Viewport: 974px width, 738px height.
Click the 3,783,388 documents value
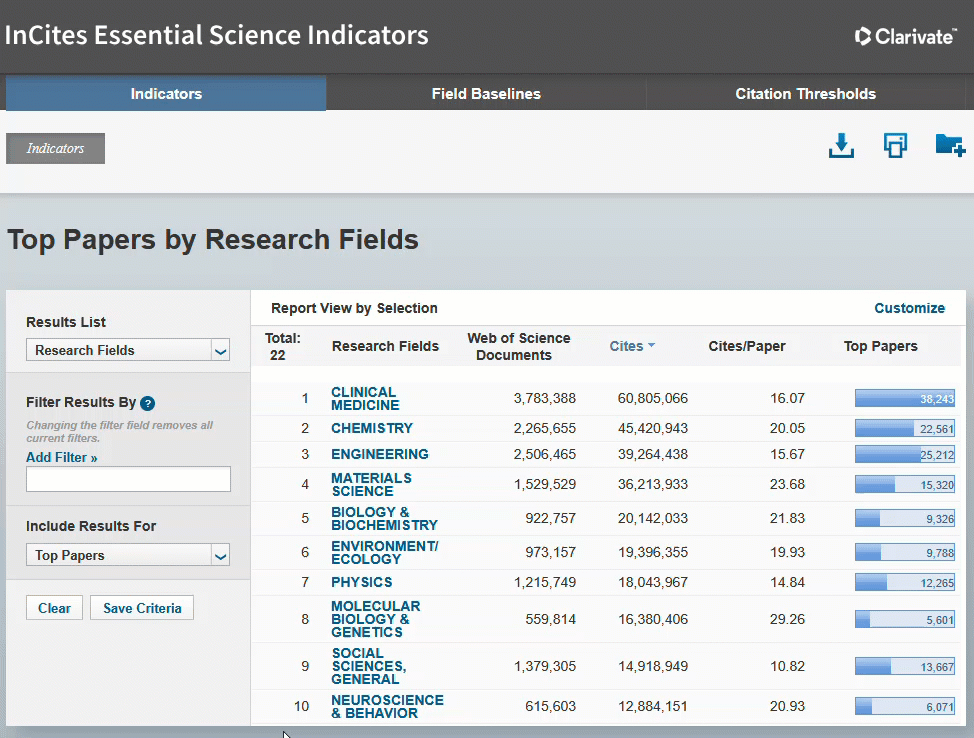[x=544, y=398]
